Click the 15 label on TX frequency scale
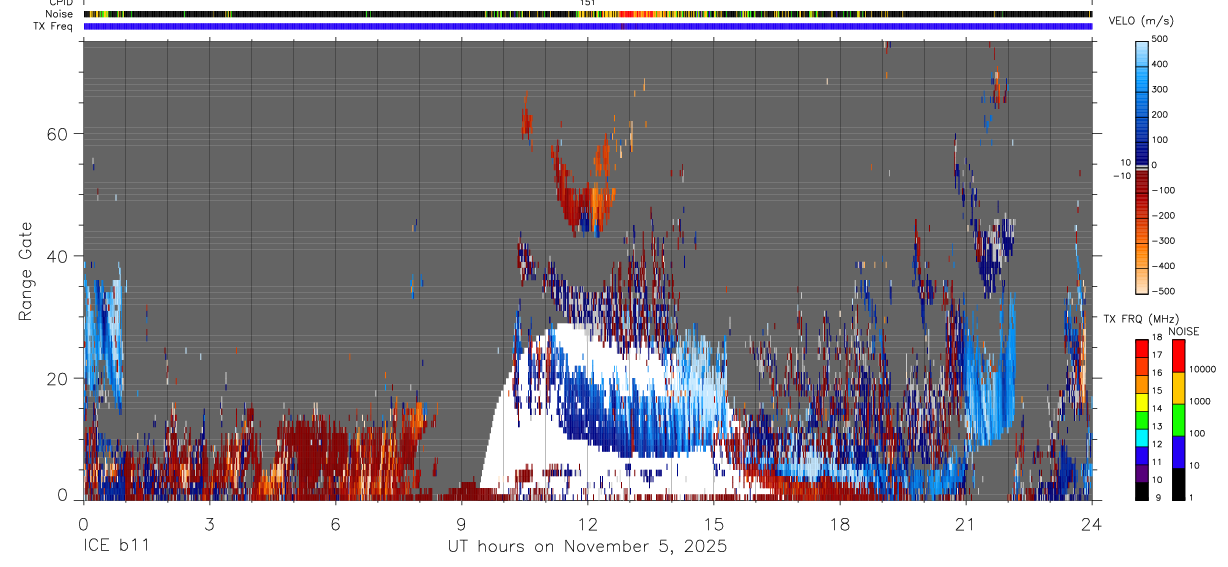The width and height of the screenshot is (1228, 567). (1157, 393)
